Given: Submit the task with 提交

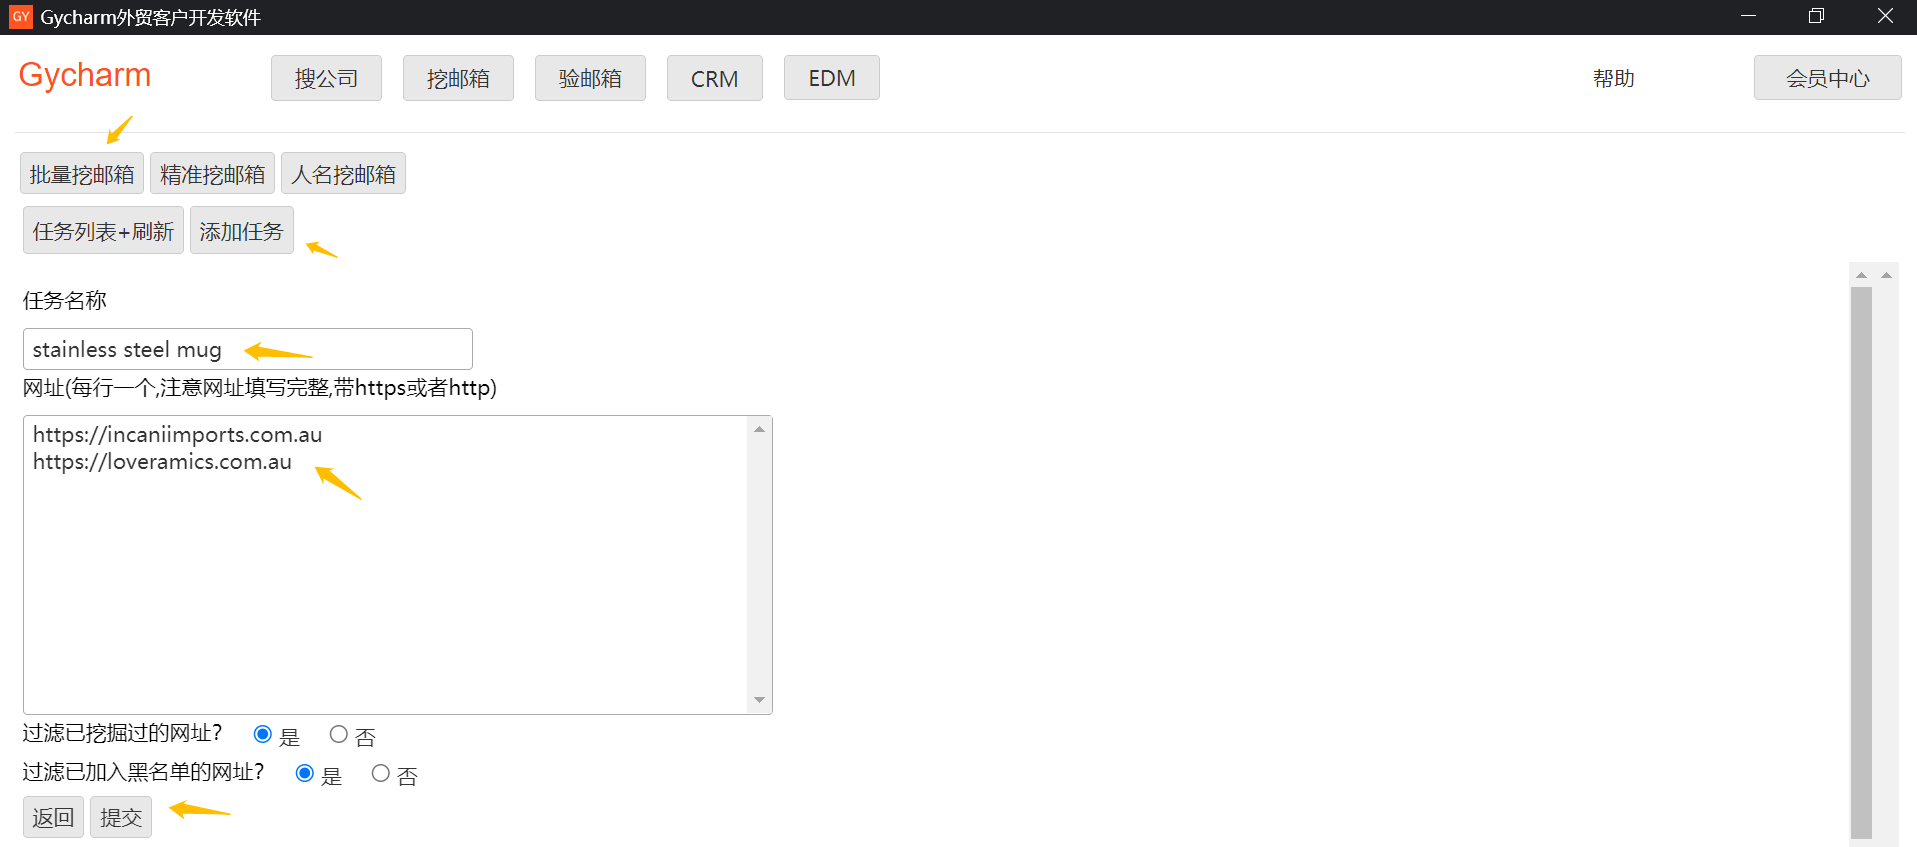Looking at the screenshot, I should click(121, 817).
